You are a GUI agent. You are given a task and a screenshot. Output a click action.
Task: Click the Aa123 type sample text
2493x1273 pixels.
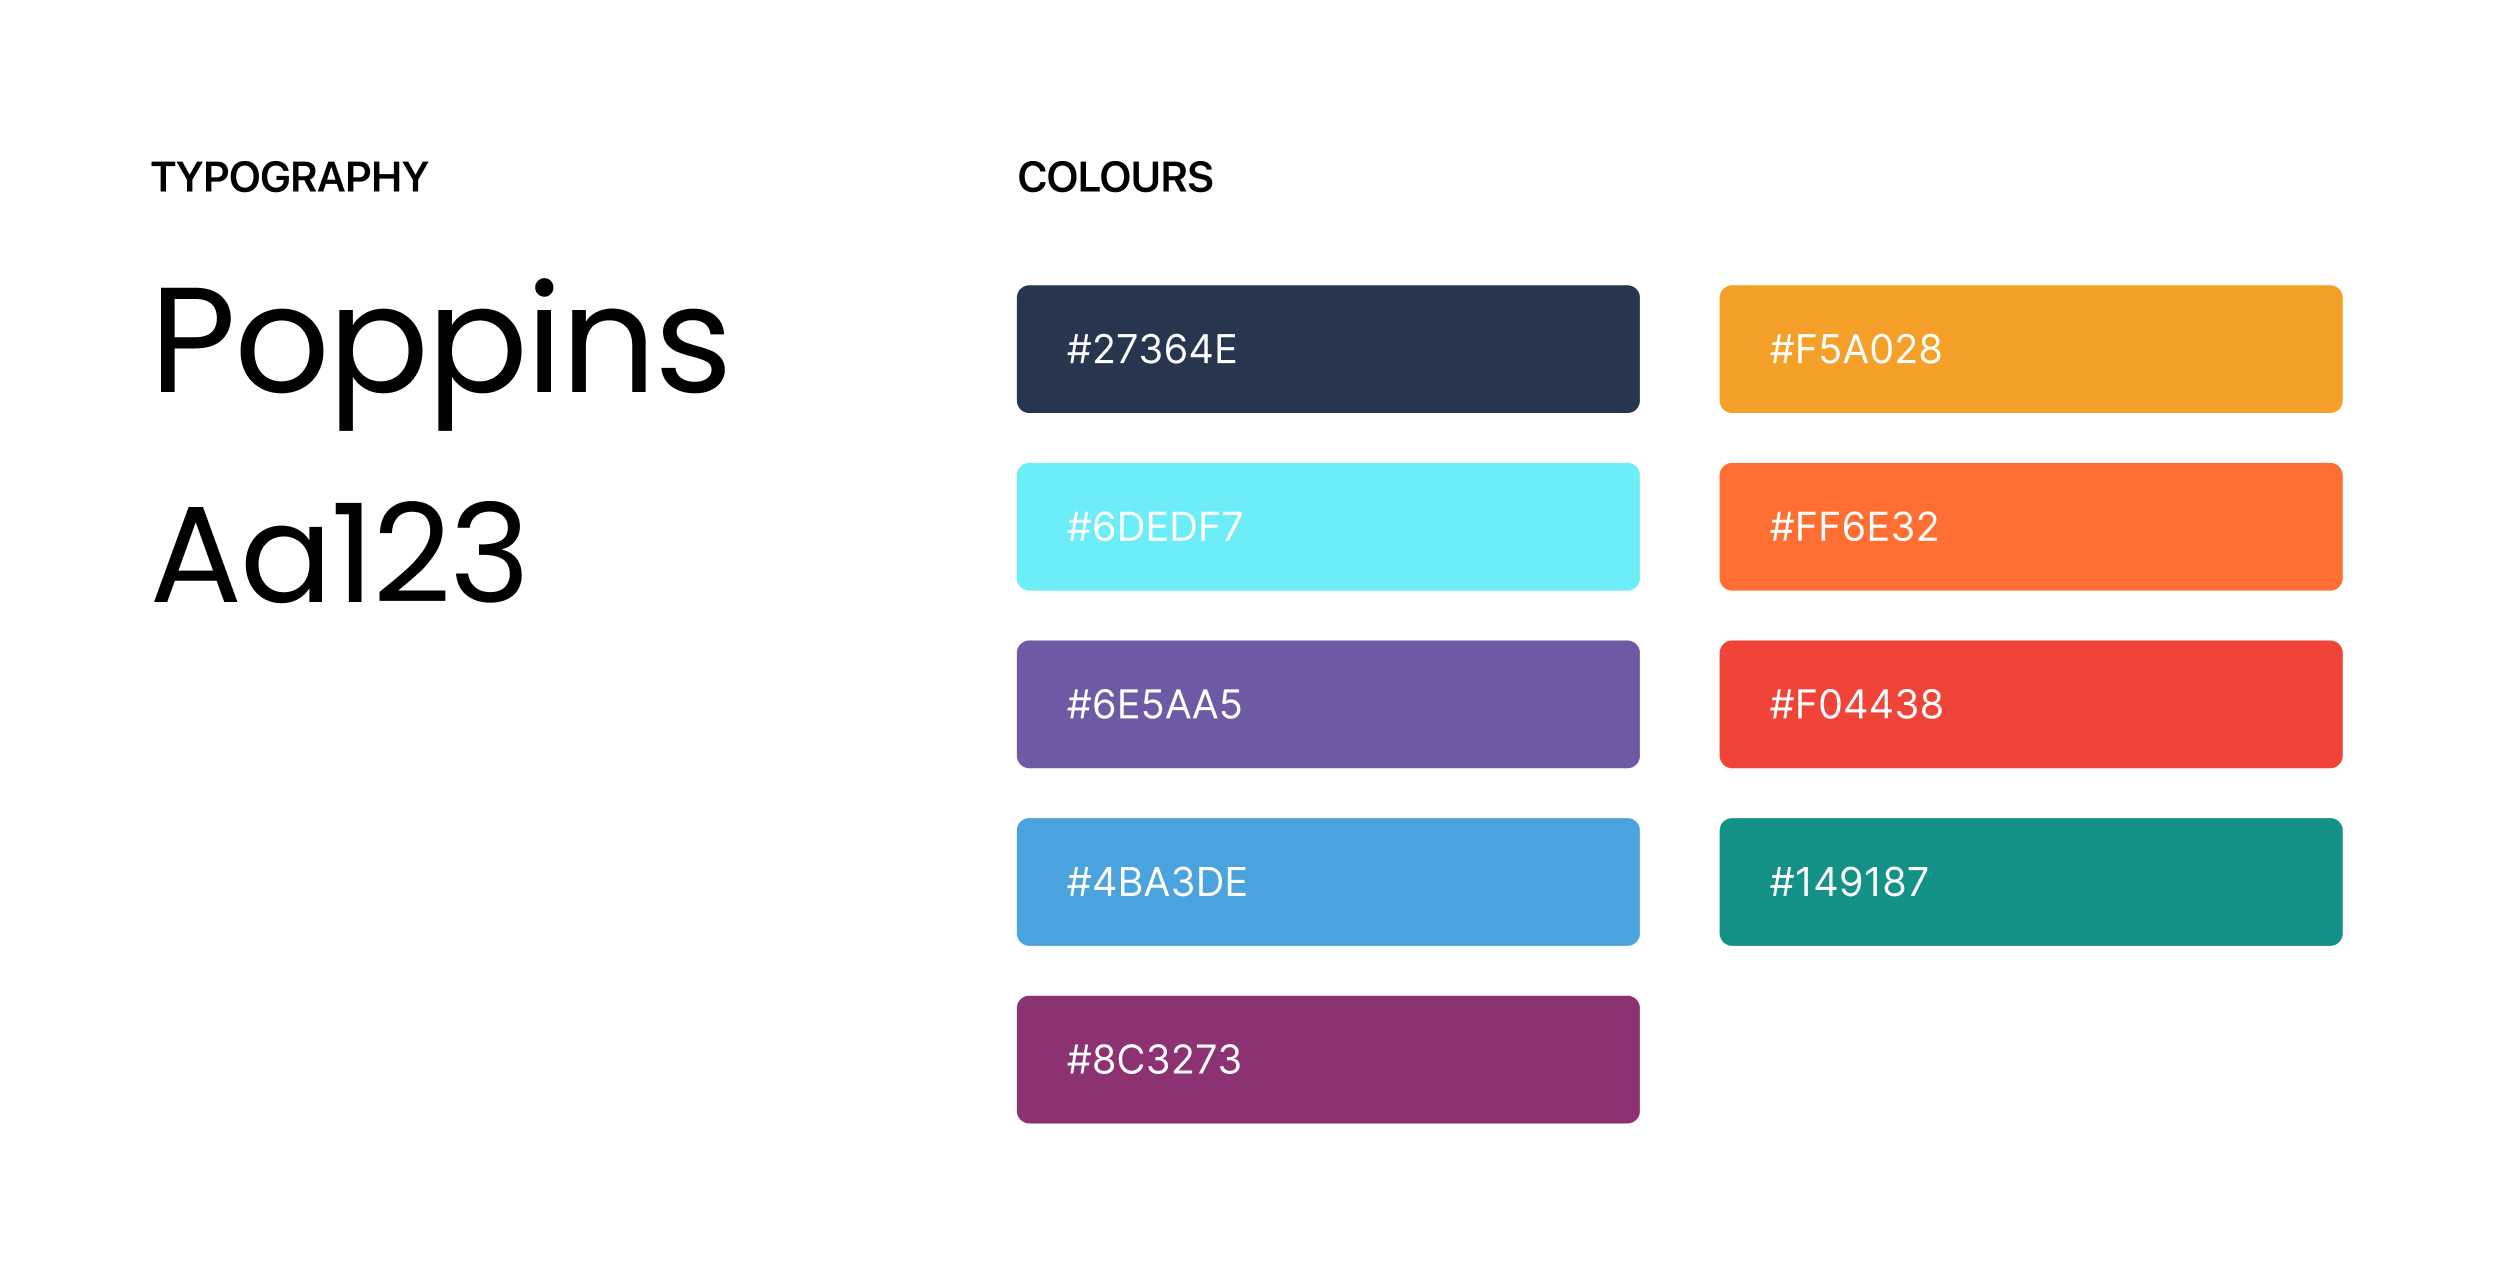tap(339, 553)
